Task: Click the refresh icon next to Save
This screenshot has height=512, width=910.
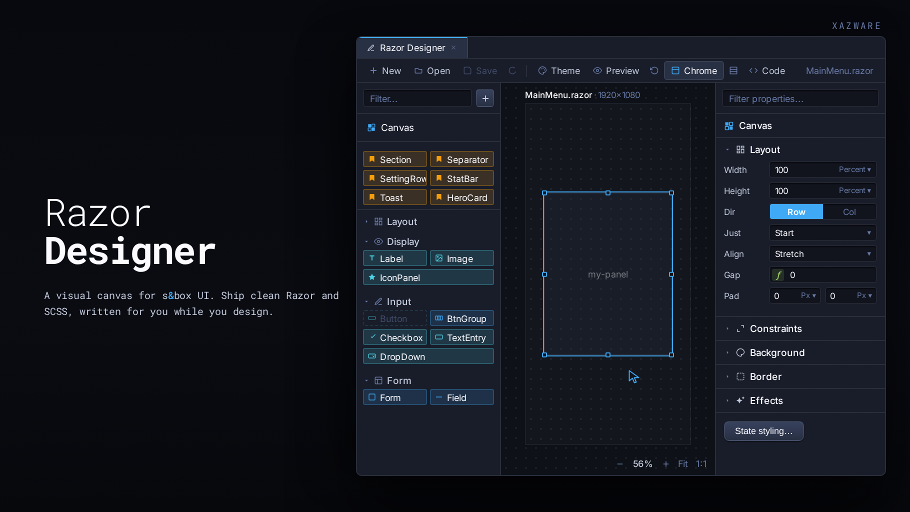Action: click(x=512, y=71)
